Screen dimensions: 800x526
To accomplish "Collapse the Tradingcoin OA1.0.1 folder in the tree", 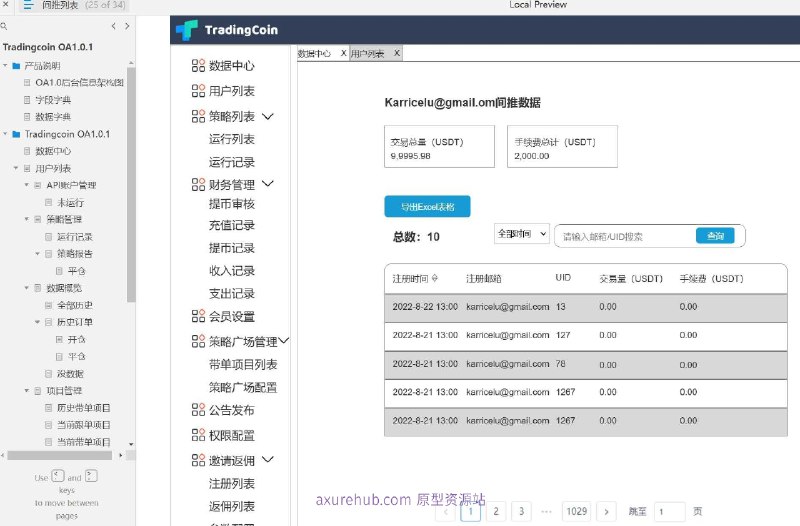I will pos(5,134).
